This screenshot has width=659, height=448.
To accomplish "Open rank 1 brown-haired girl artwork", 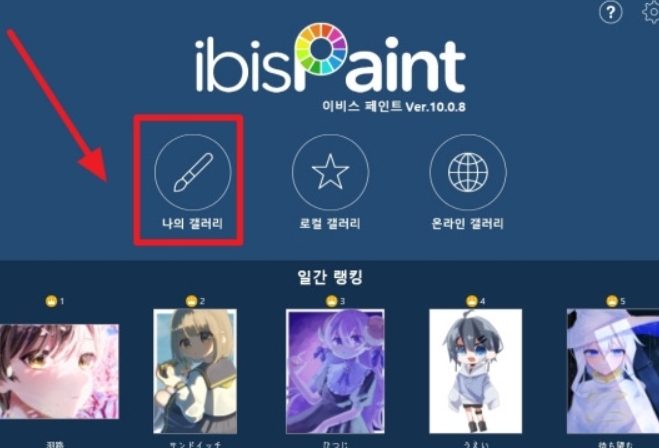I will pos(59,371).
